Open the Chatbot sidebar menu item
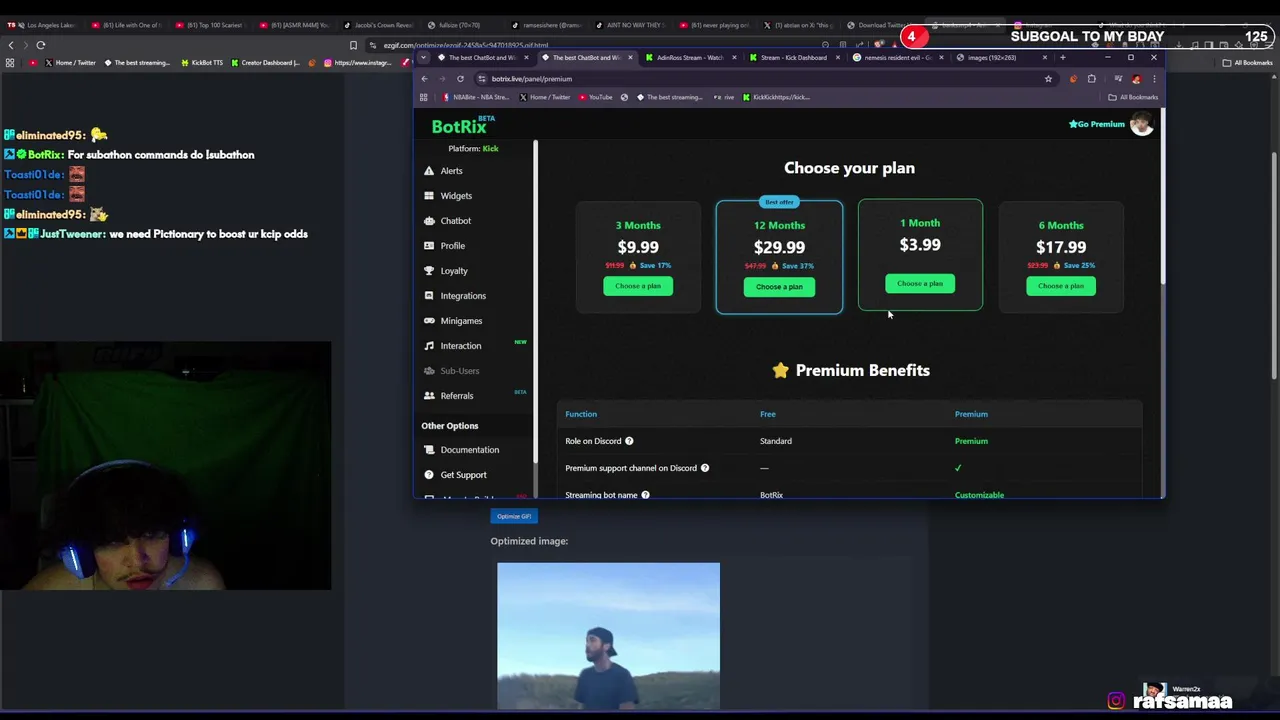The image size is (1280, 720). [x=455, y=221]
